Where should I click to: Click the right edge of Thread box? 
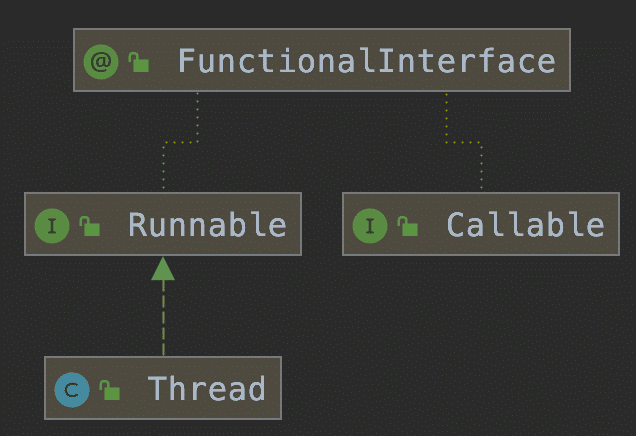pos(281,388)
